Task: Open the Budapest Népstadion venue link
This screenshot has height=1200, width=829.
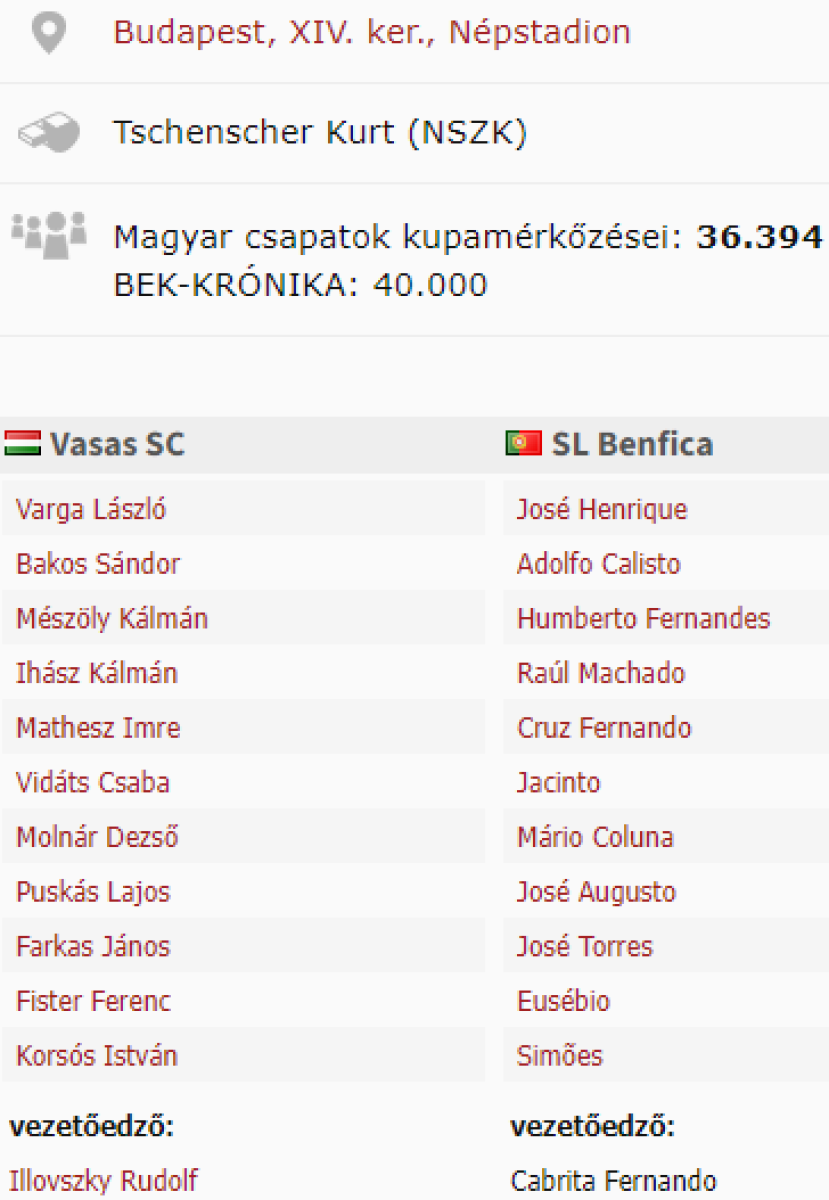Action: [371, 33]
